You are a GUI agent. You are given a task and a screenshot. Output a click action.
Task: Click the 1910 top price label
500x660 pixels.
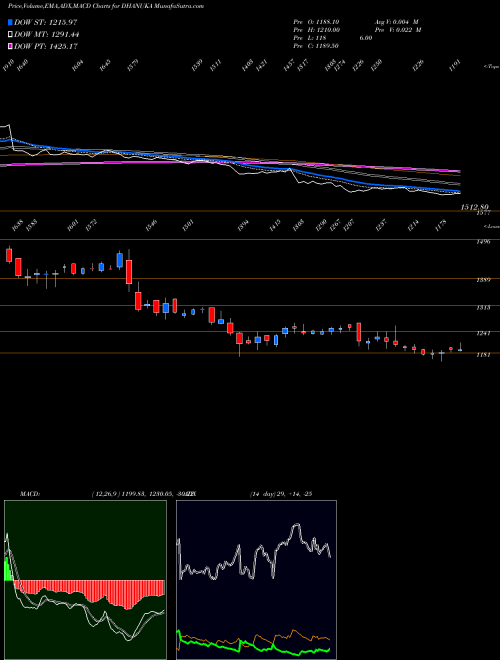8,65
